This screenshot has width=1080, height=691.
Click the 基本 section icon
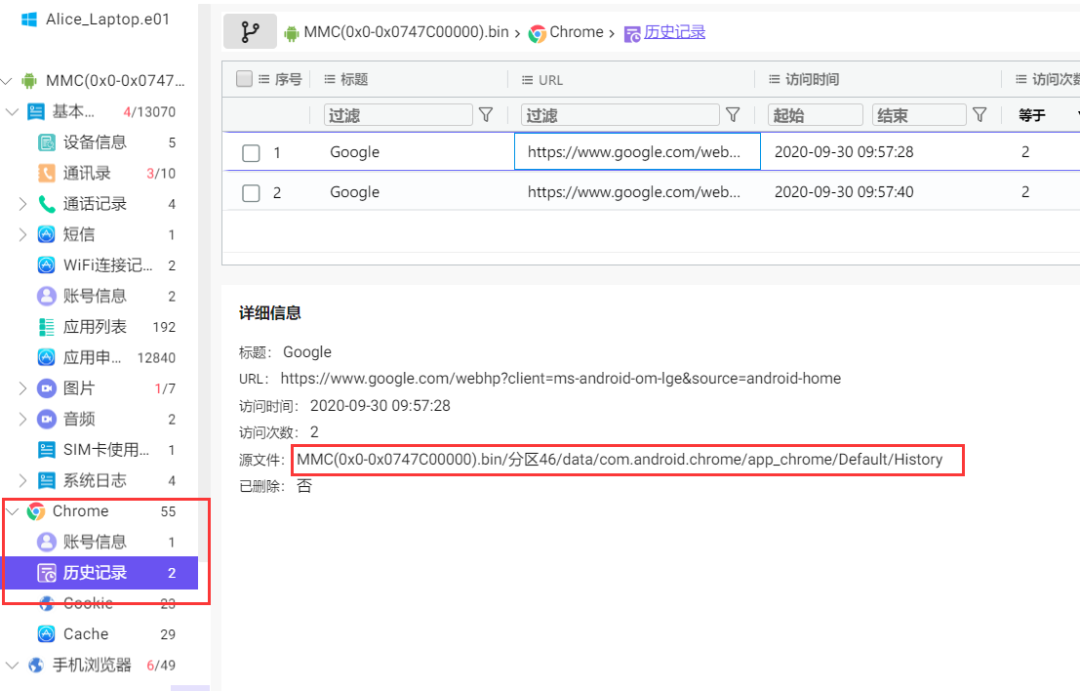(36, 112)
